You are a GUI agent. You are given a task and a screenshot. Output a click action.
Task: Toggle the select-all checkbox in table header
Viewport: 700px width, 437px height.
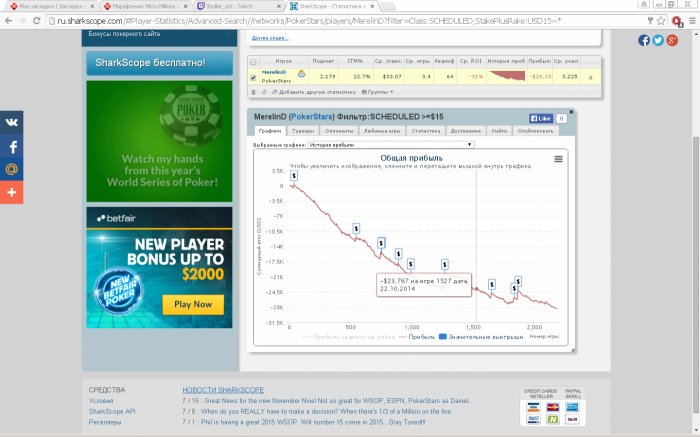click(x=253, y=62)
